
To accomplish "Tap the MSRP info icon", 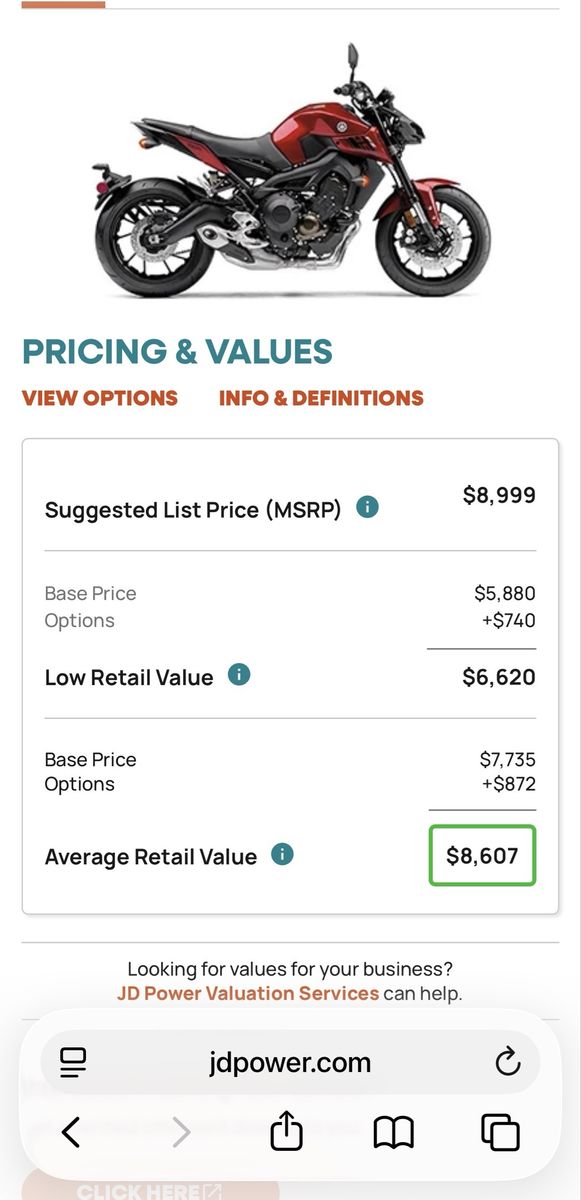I will coord(367,508).
